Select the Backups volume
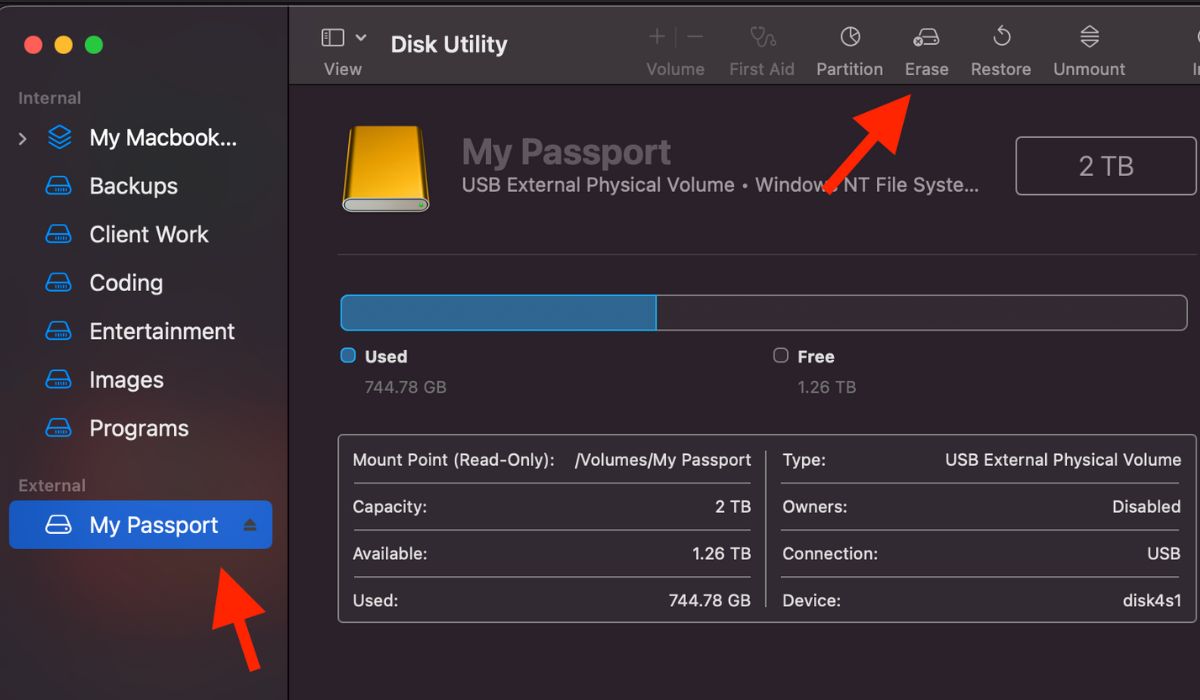Viewport: 1200px width, 700px height. 134,186
